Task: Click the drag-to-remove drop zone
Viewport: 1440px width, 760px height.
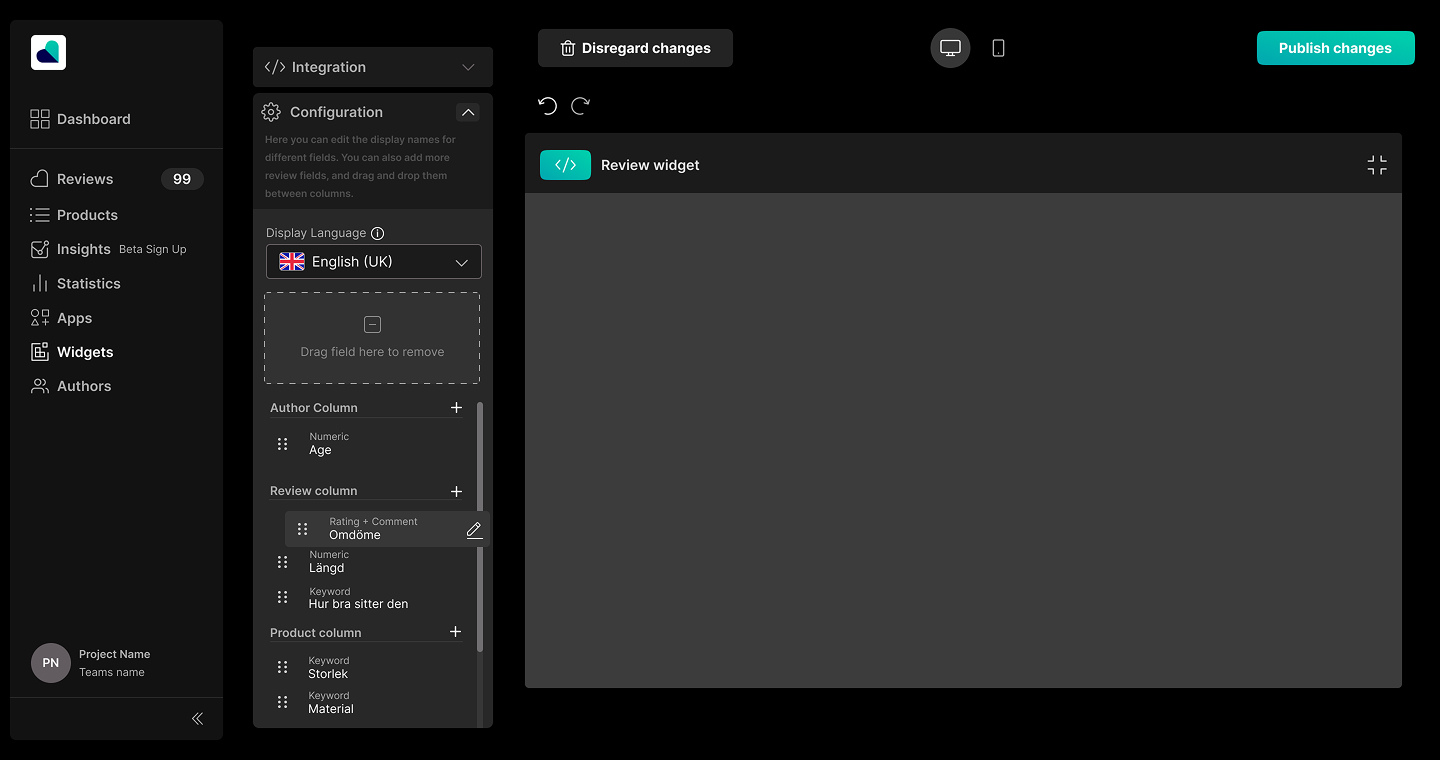Action: 372,338
